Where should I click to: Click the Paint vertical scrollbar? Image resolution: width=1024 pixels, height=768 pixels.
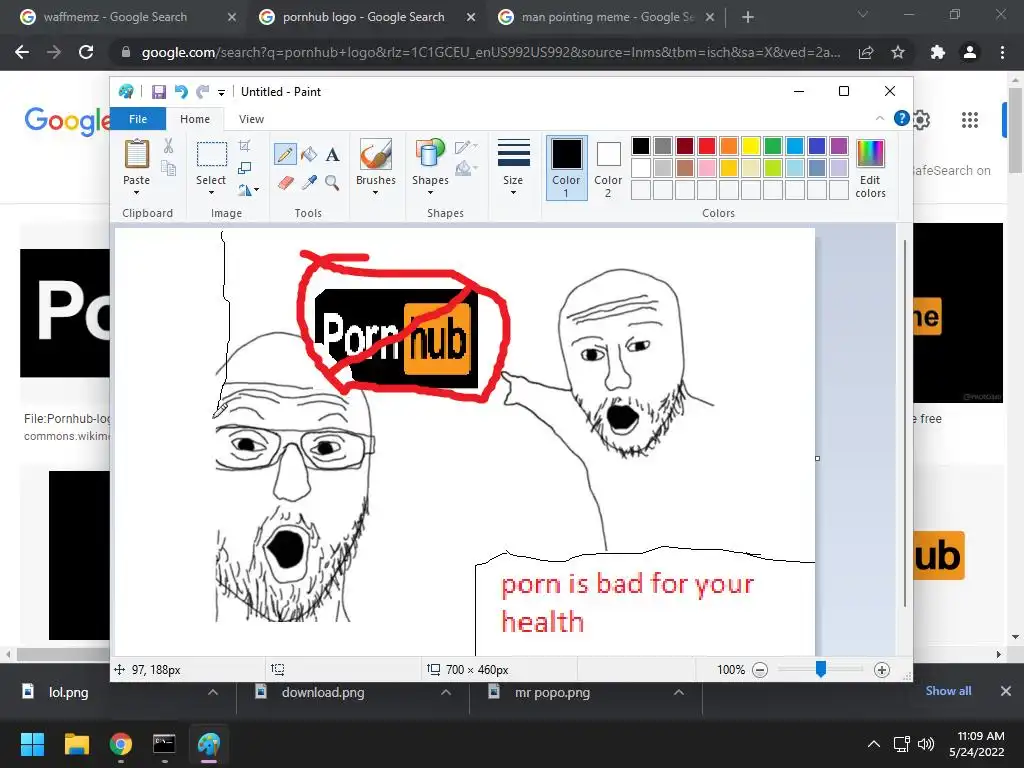pos(904,424)
